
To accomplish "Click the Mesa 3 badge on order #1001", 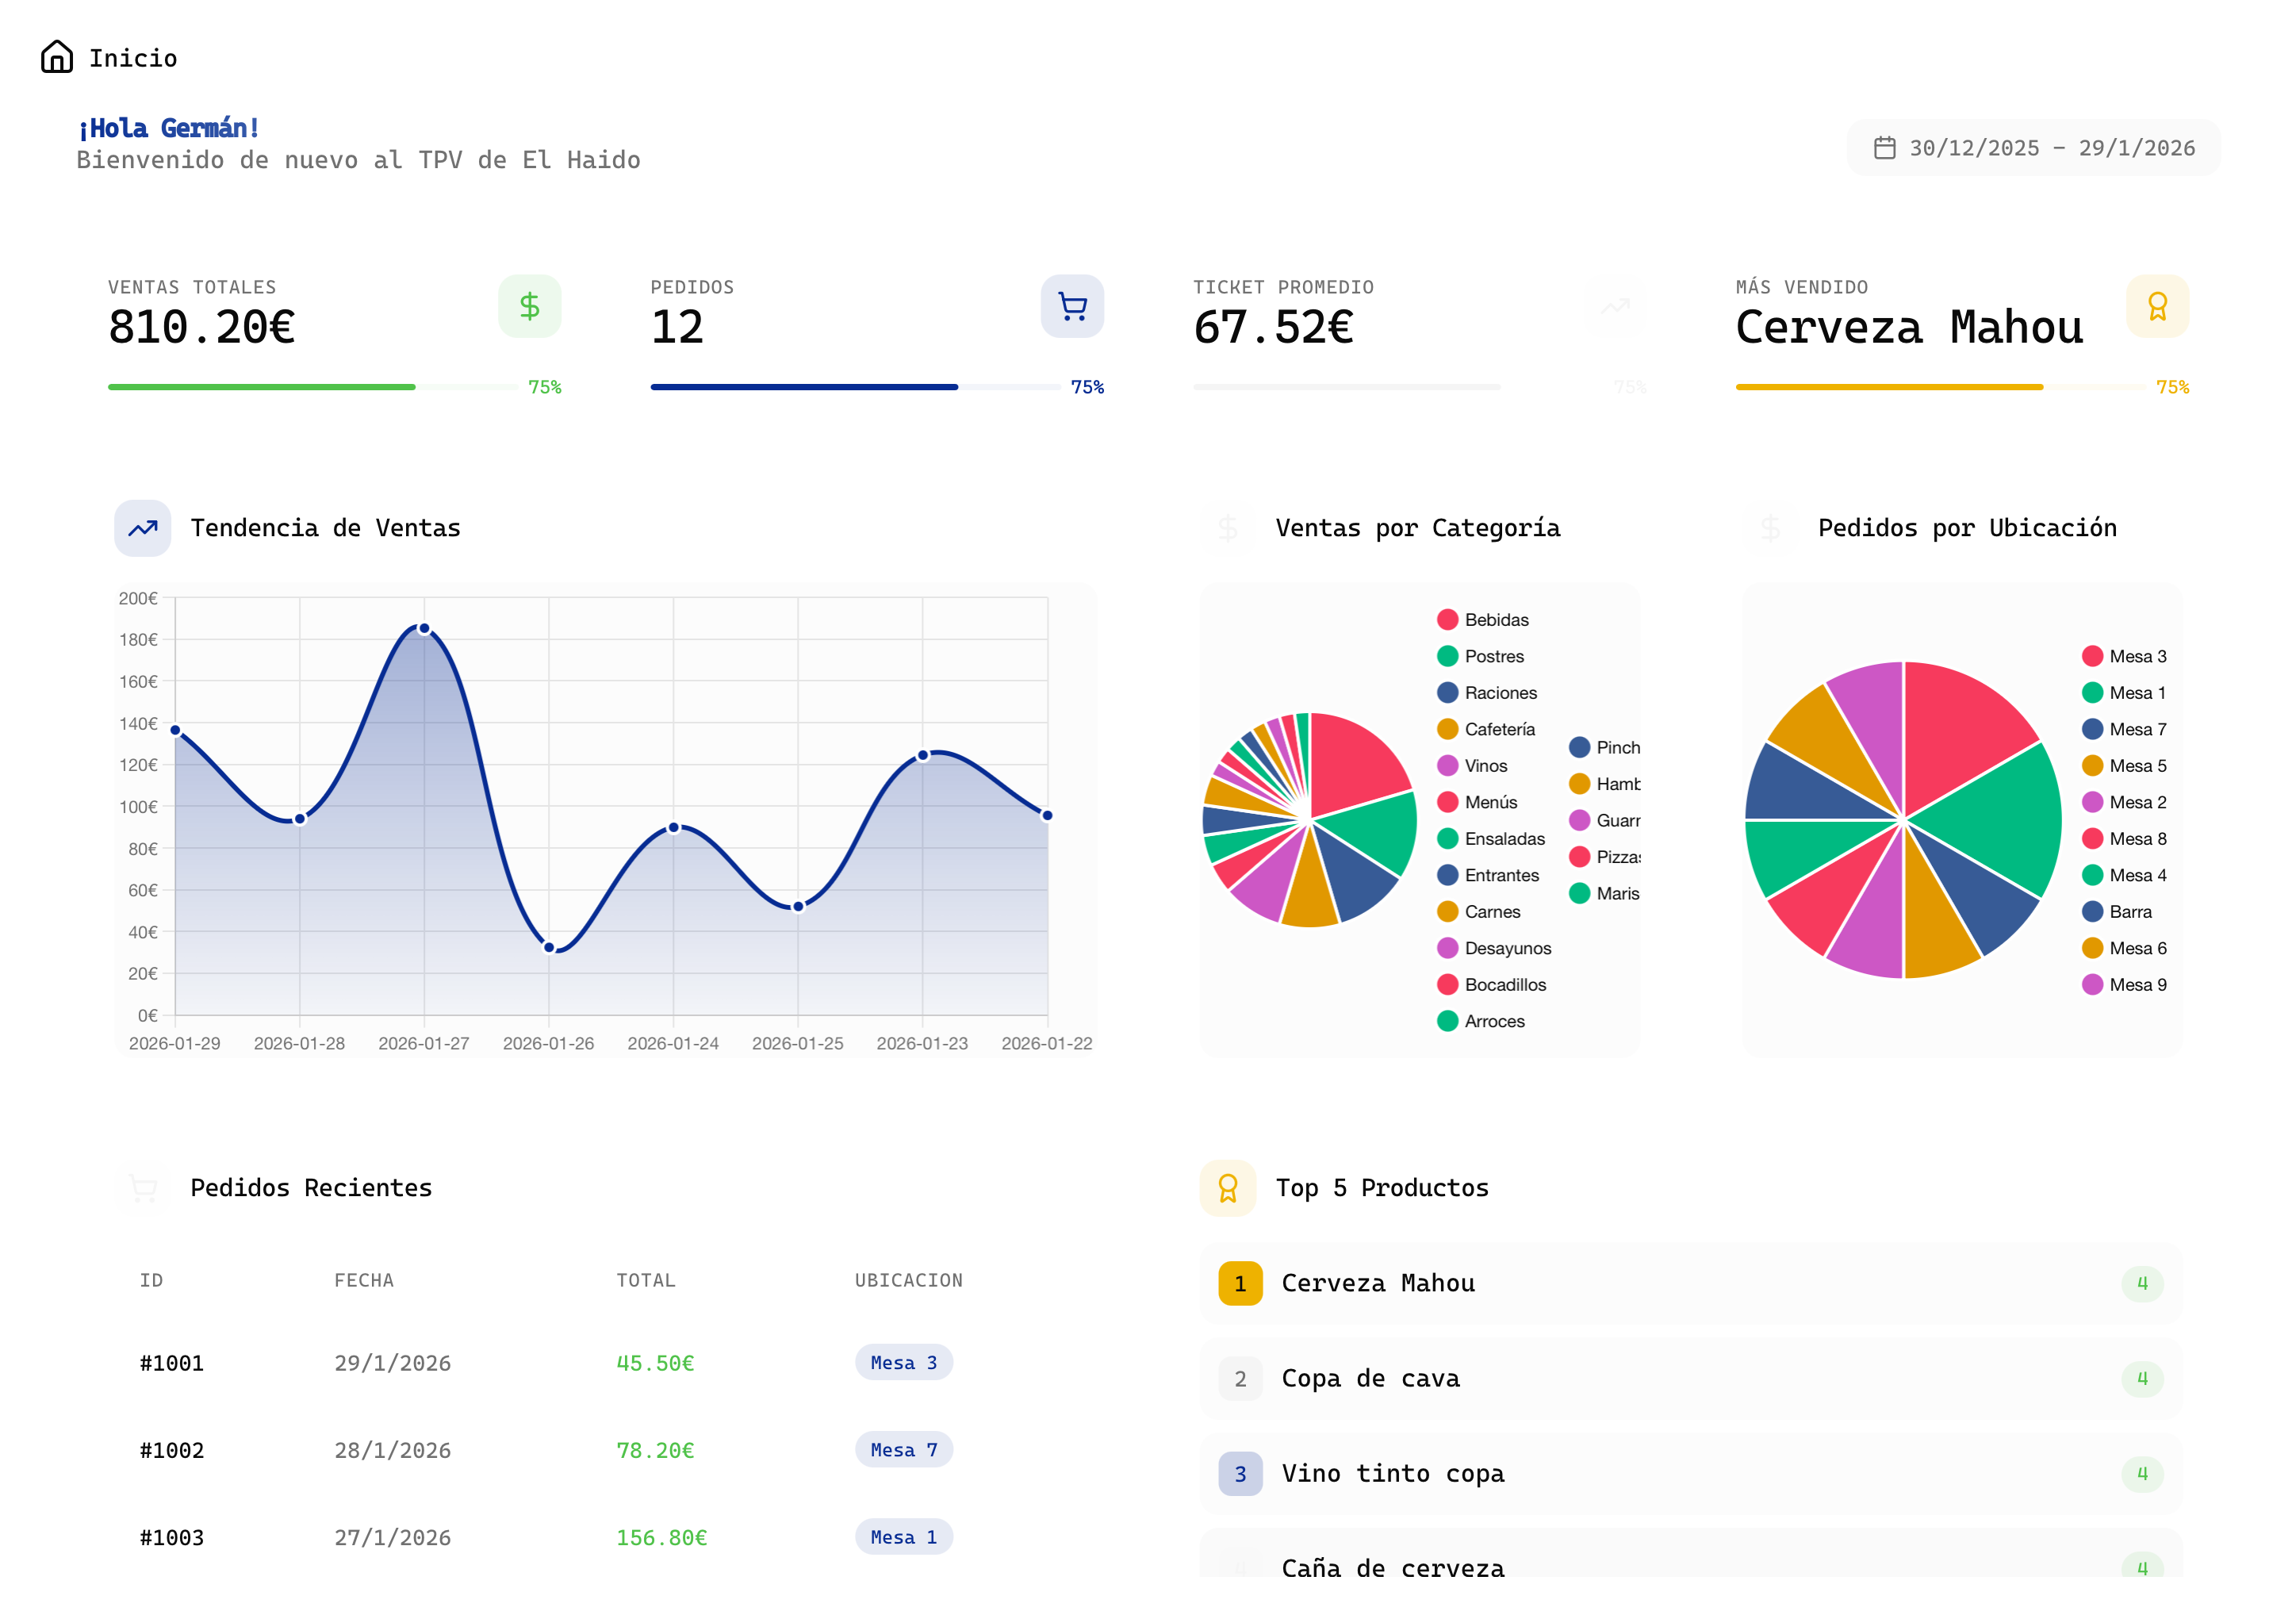I will 903,1362.
